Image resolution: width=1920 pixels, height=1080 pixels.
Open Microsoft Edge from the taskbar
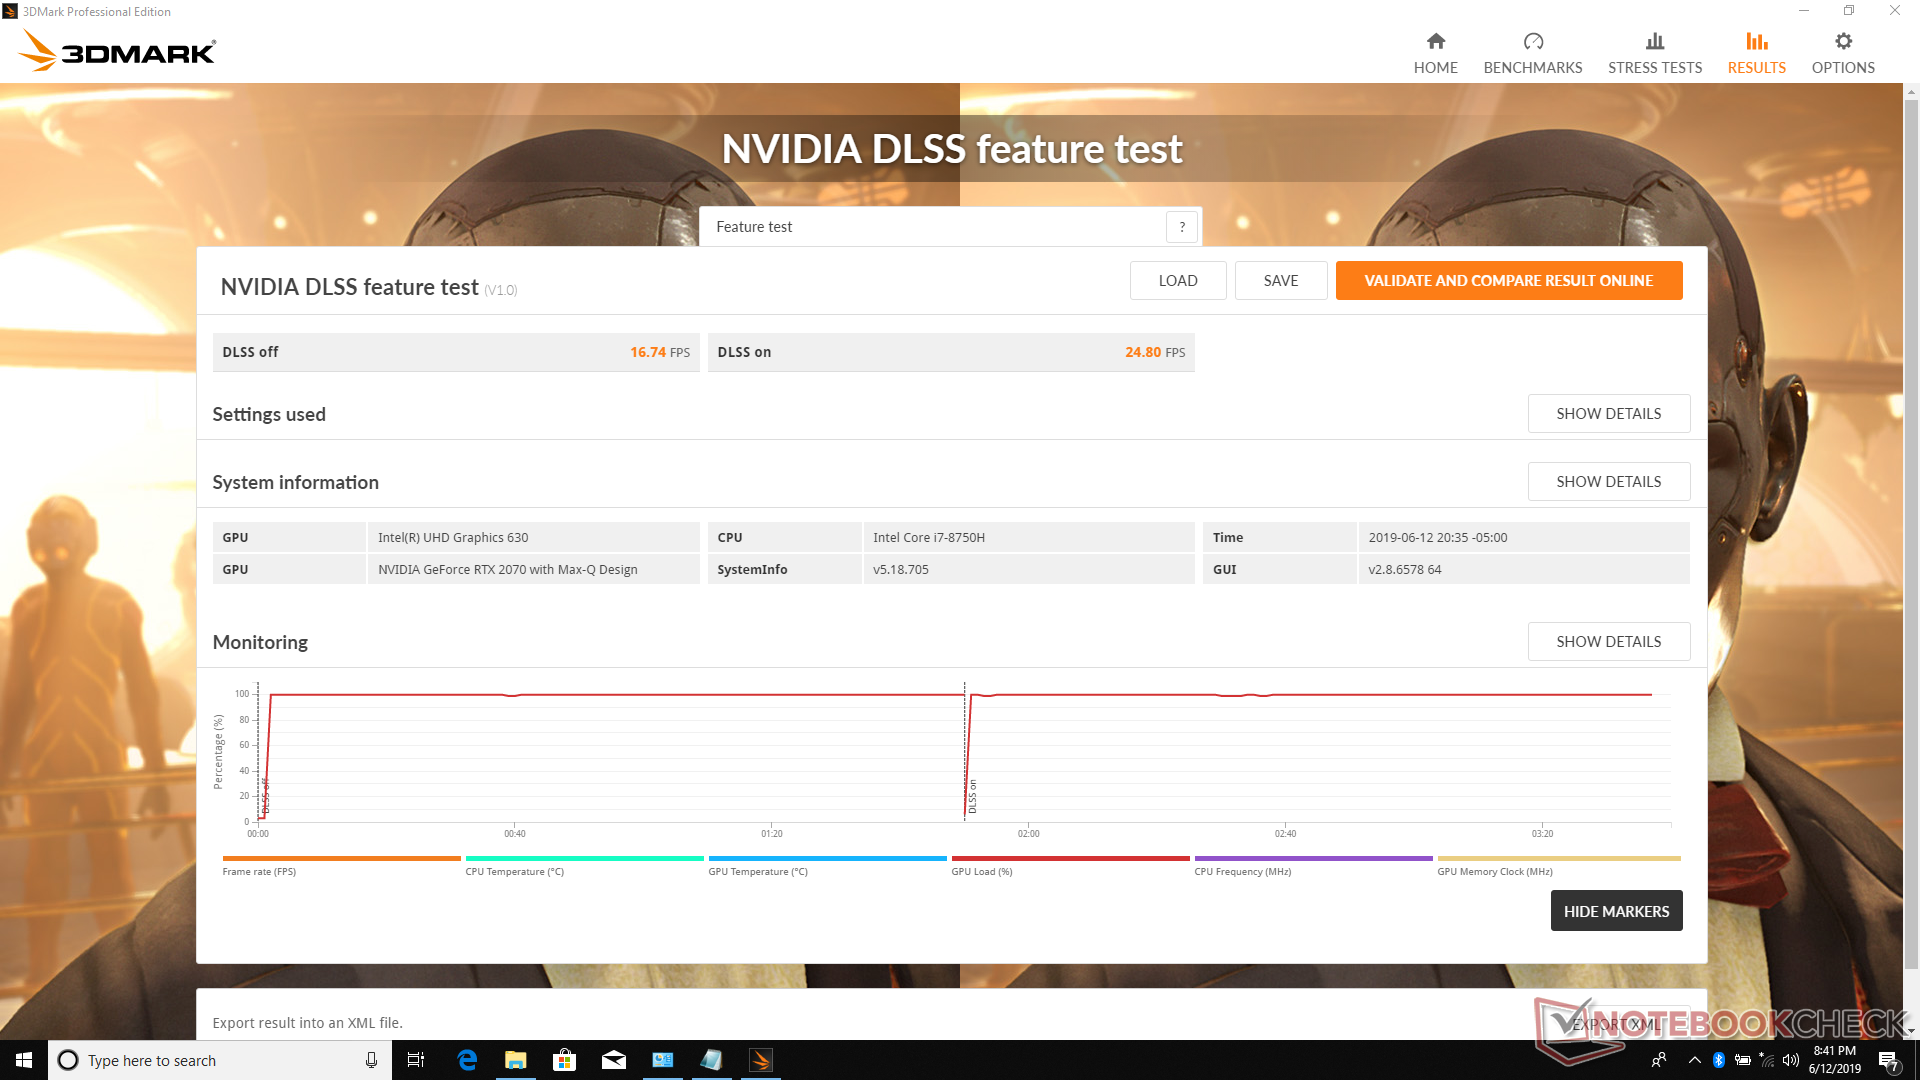(467, 1060)
